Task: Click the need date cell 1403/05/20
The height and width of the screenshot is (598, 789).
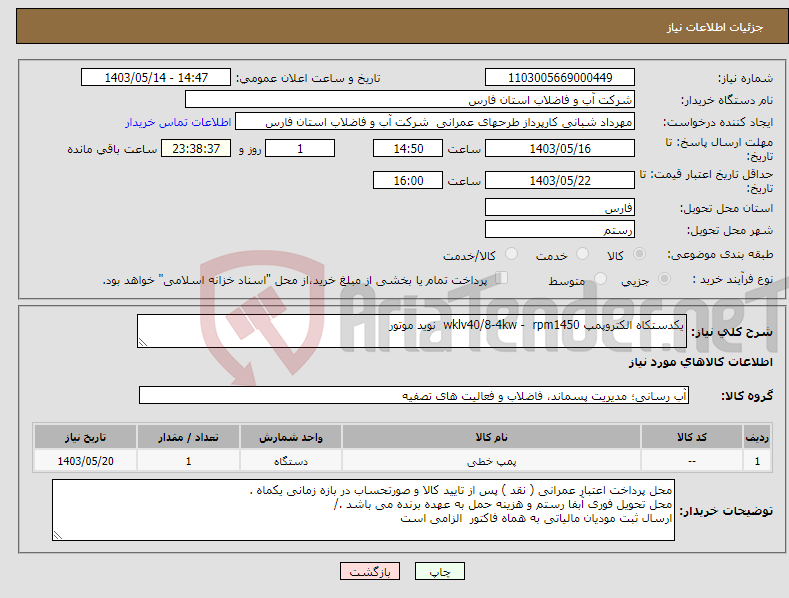Action: pos(86,461)
